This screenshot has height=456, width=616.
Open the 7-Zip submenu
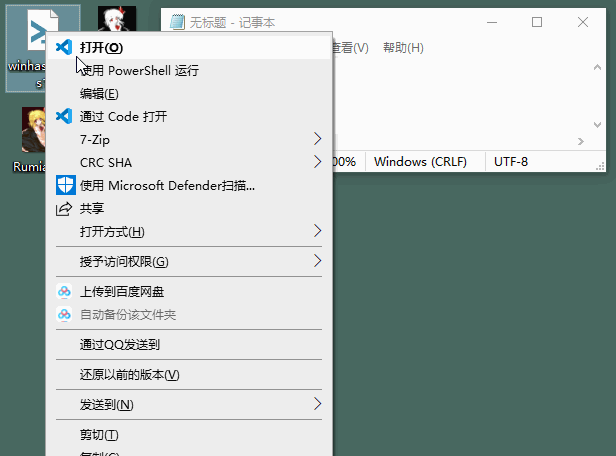click(x=189, y=139)
